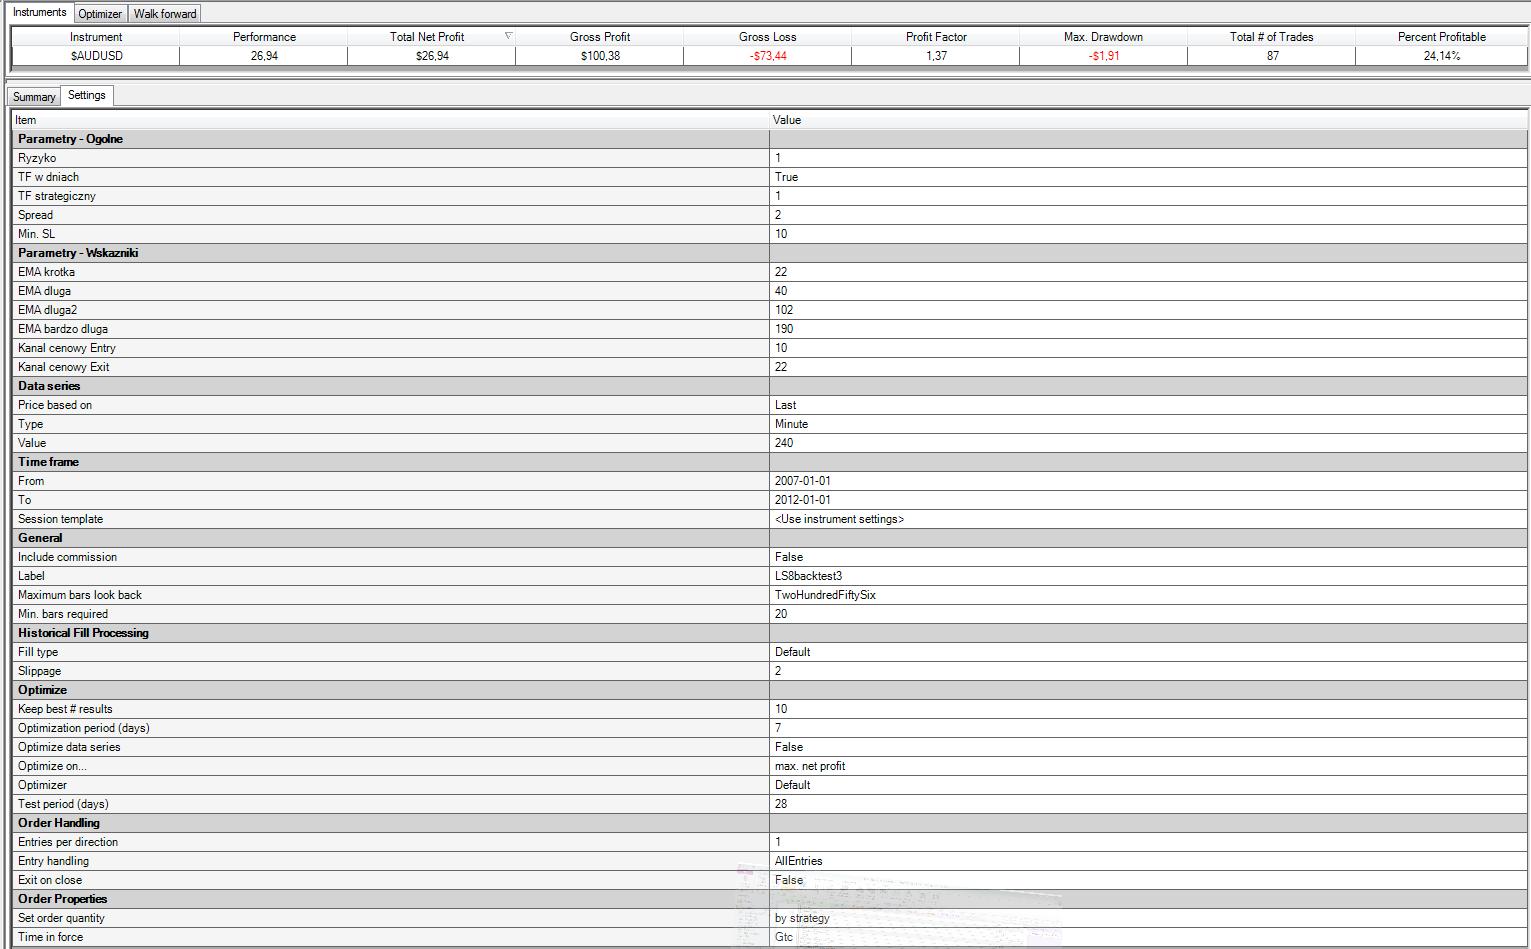Click the EMA krotka row label
Screen dimensions: 1531x949
coord(46,272)
